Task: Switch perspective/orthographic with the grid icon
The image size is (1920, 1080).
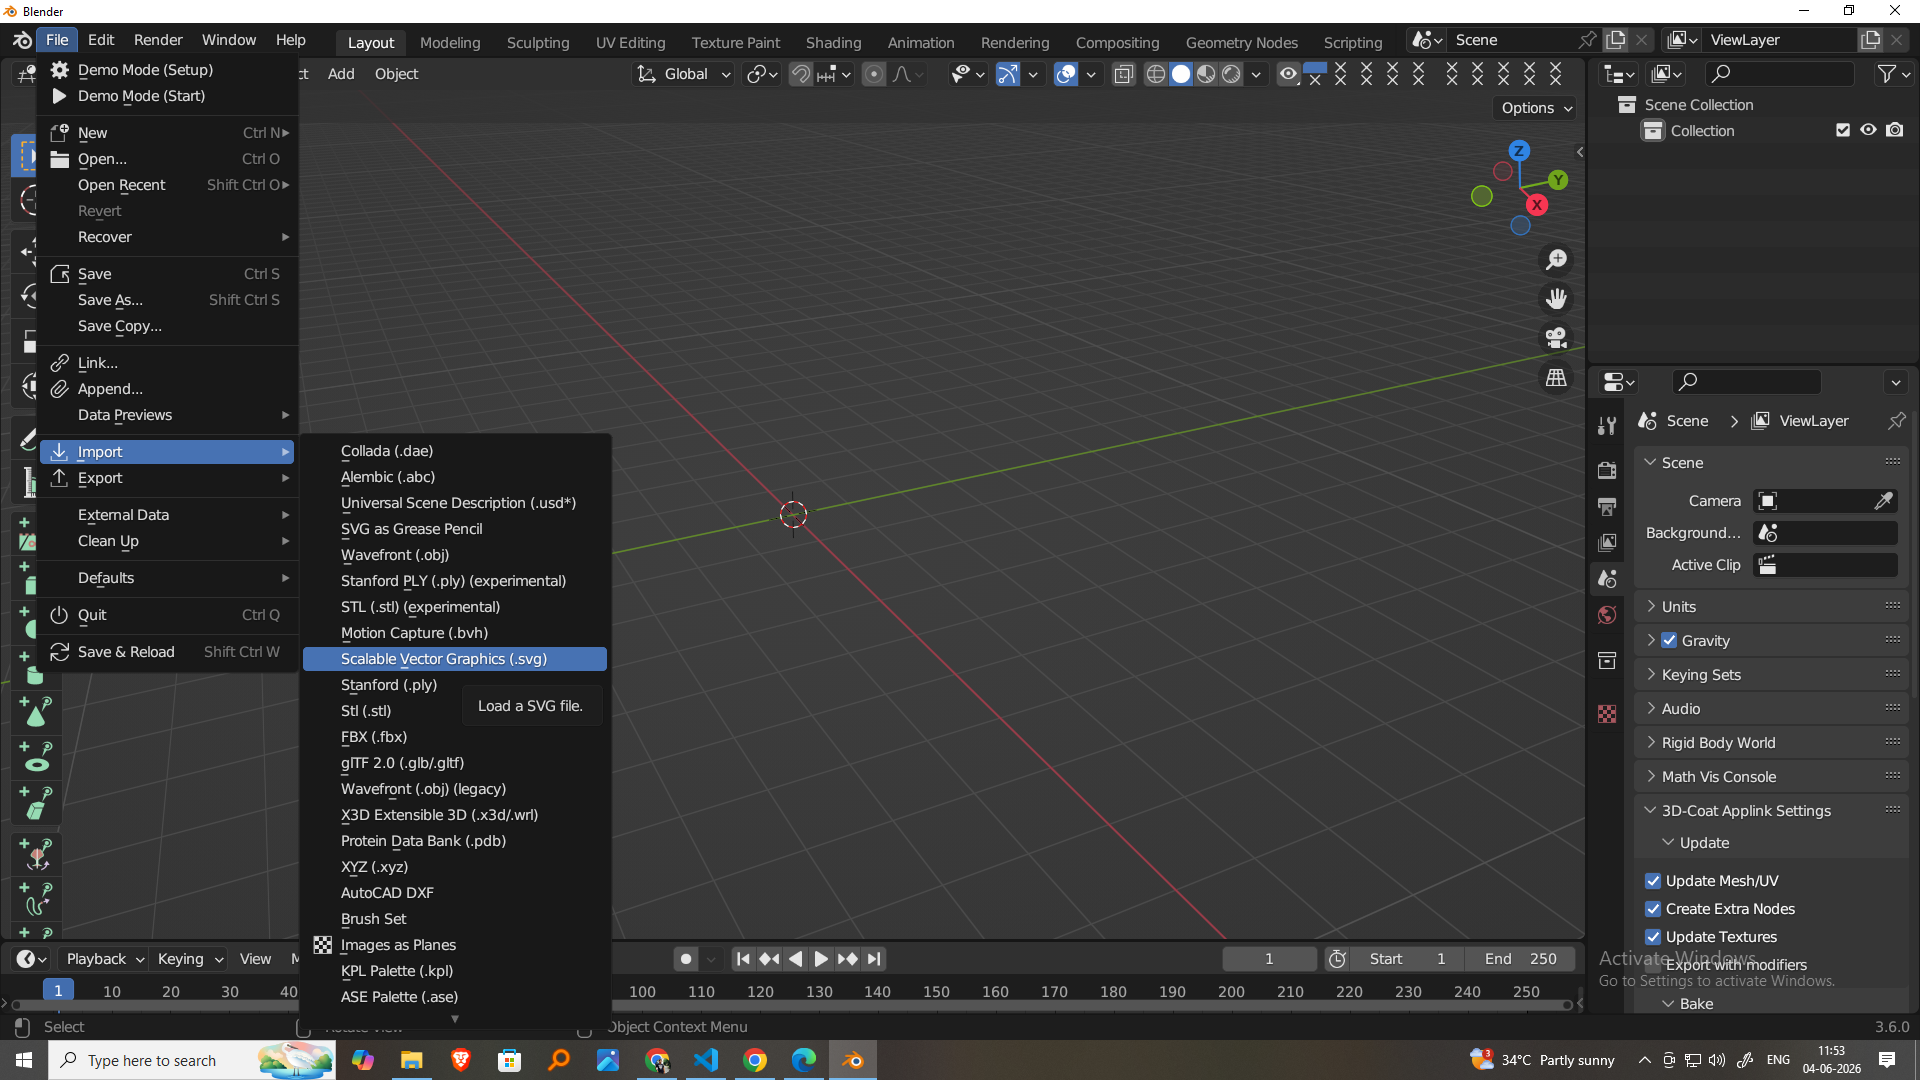Action: click(x=1556, y=378)
